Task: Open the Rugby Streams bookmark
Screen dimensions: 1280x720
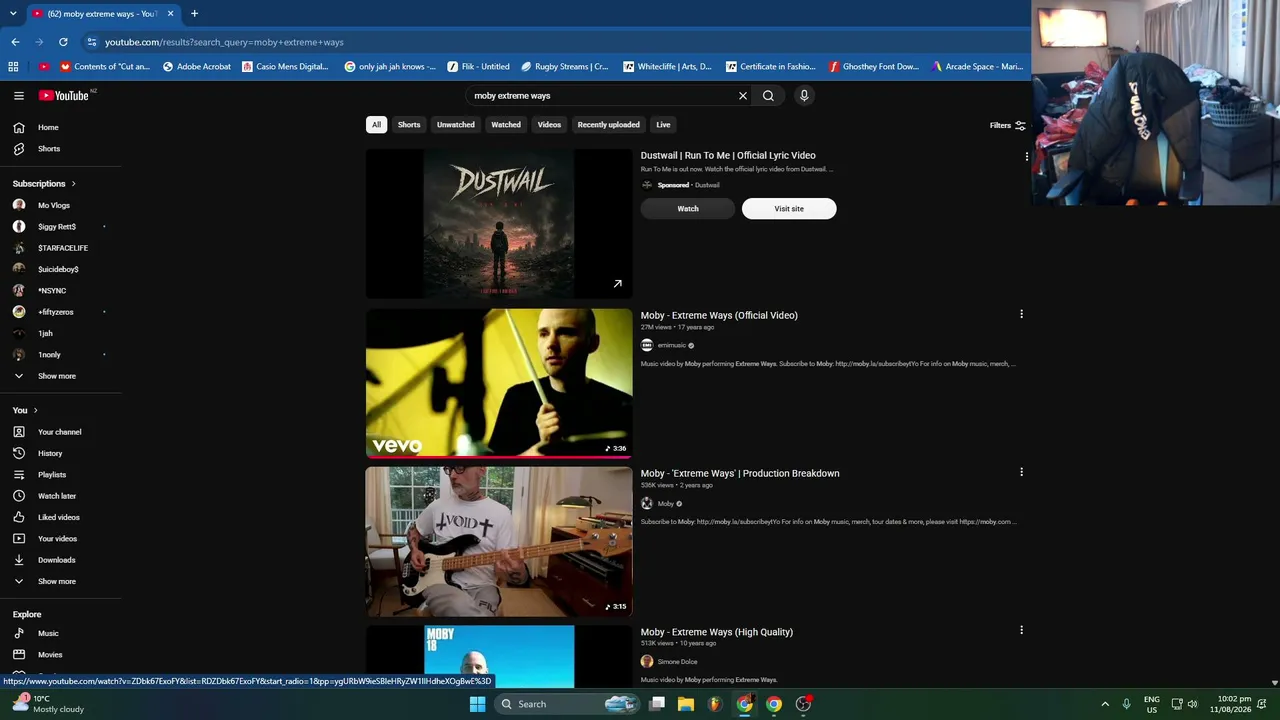Action: pos(565,67)
